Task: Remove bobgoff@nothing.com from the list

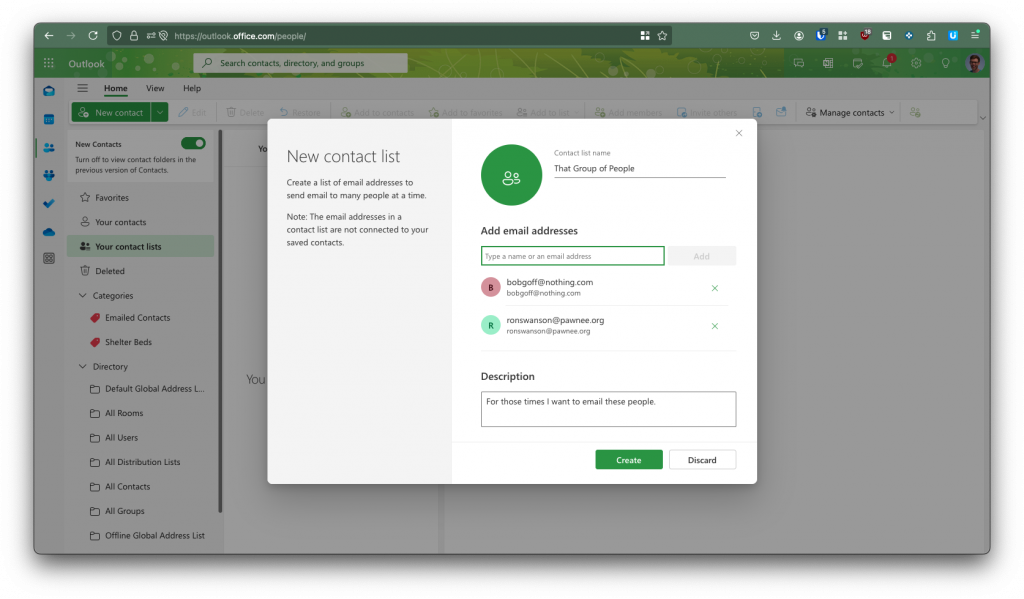Action: 714,288
